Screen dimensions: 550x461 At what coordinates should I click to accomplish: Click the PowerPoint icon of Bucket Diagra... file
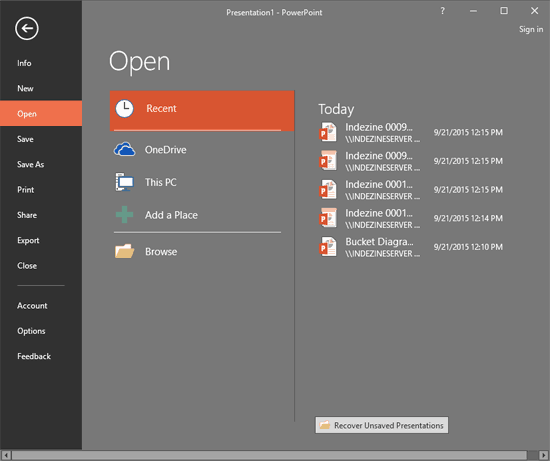coord(328,247)
